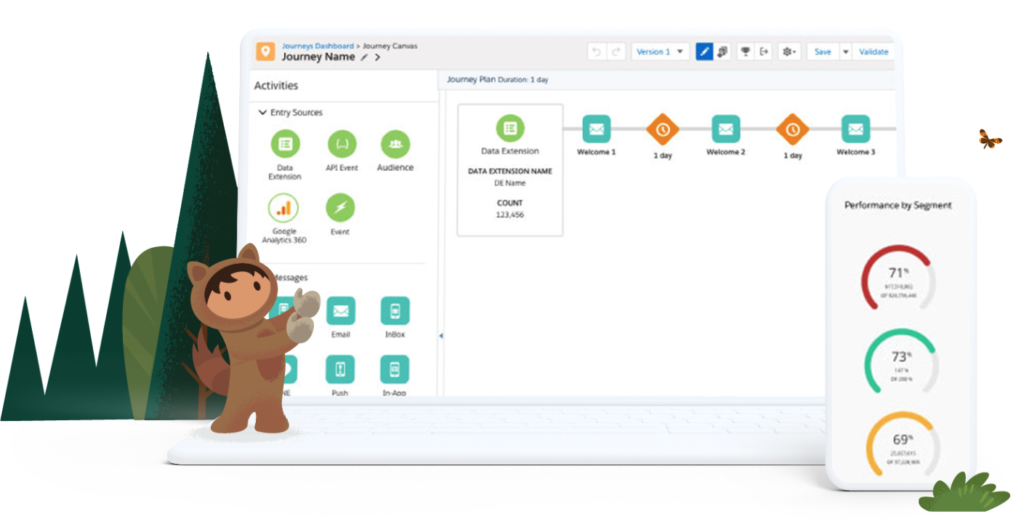This screenshot has height=522, width=1024.
Task: Click the Event lightning bolt icon
Action: pos(340,208)
